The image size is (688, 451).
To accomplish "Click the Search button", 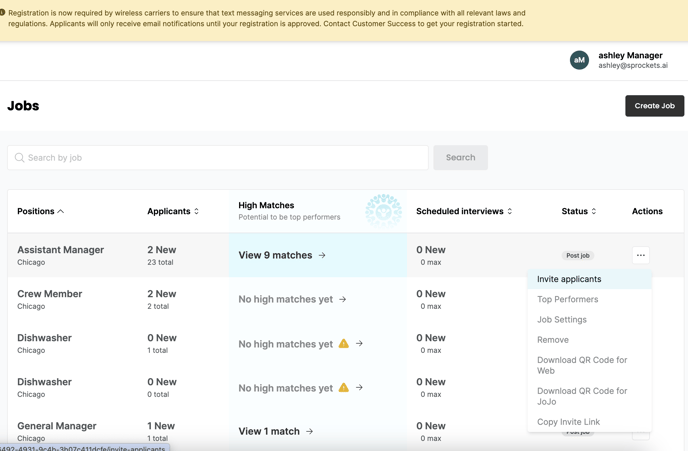I will pos(460,157).
